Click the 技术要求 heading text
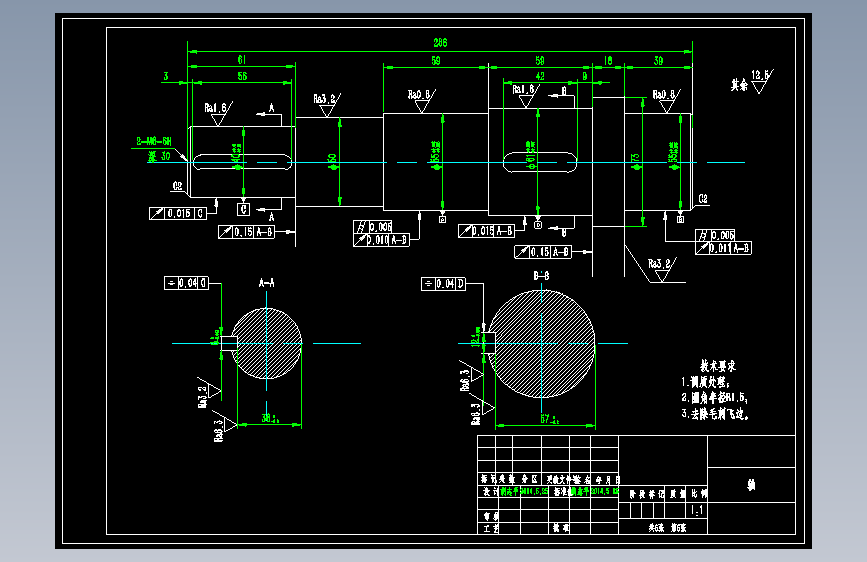867x562 pixels. [718, 366]
